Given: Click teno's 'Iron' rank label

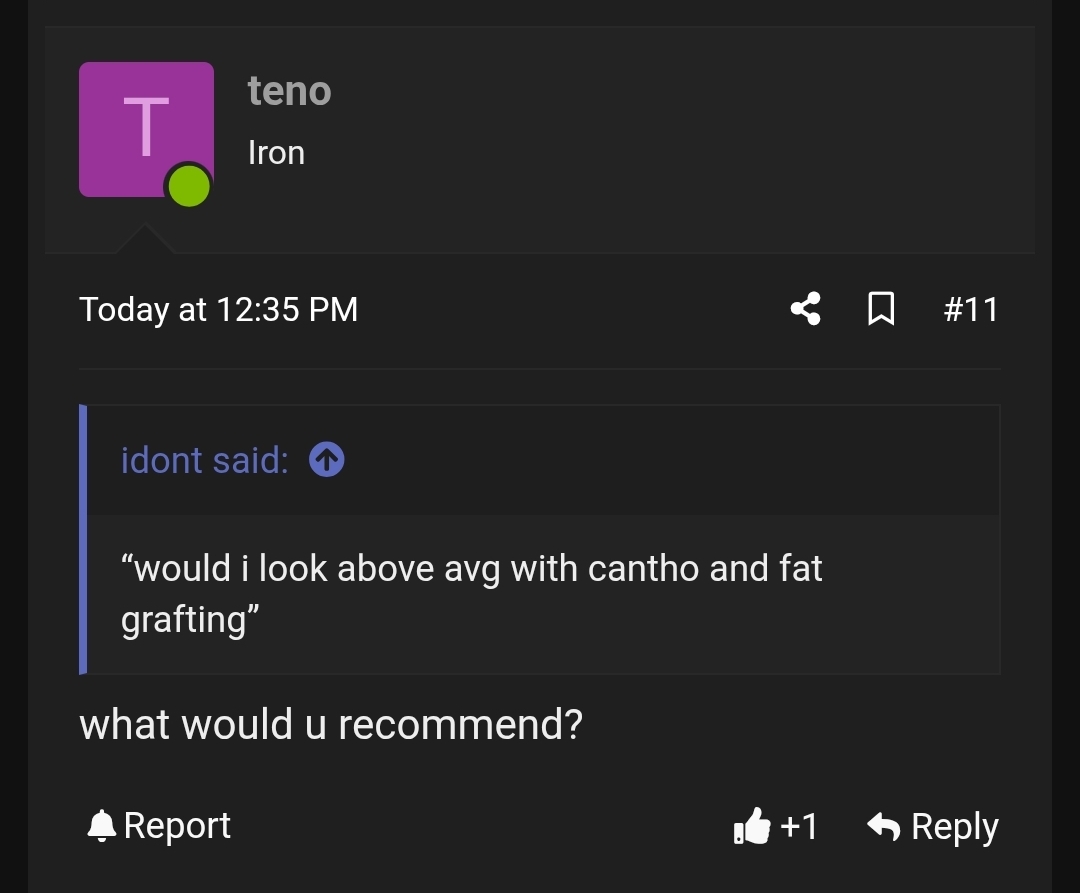Looking at the screenshot, I should pyautogui.click(x=276, y=152).
